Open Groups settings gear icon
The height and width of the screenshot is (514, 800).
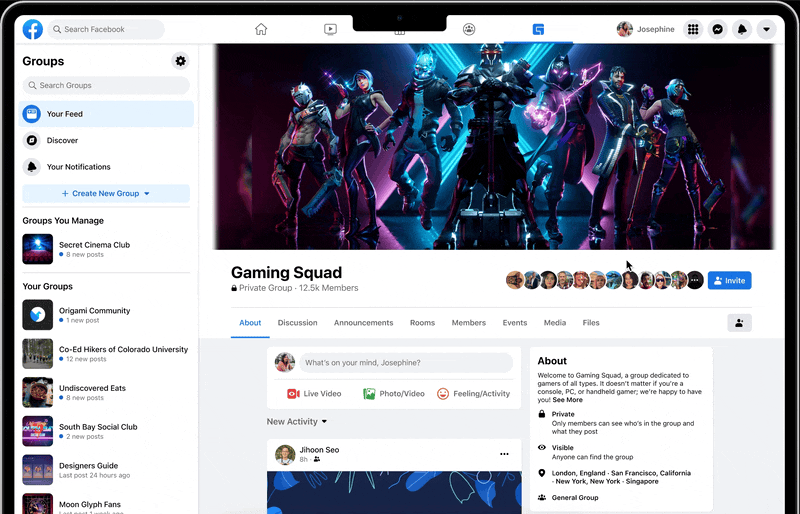point(180,61)
